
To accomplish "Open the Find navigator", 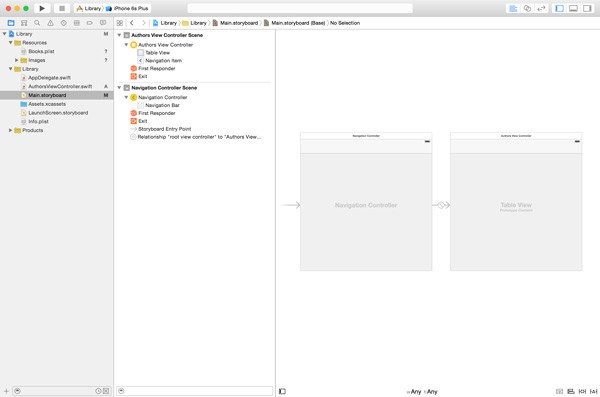I will coord(37,23).
